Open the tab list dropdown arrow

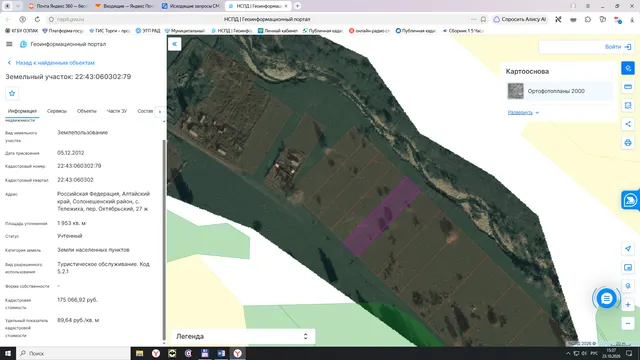point(18,6)
